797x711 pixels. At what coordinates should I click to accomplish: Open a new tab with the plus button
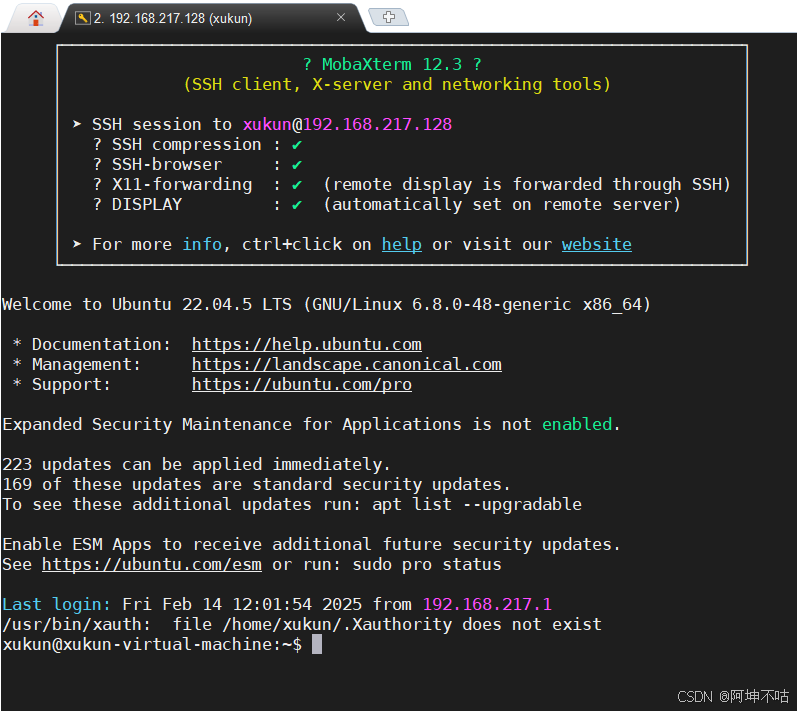[x=389, y=17]
